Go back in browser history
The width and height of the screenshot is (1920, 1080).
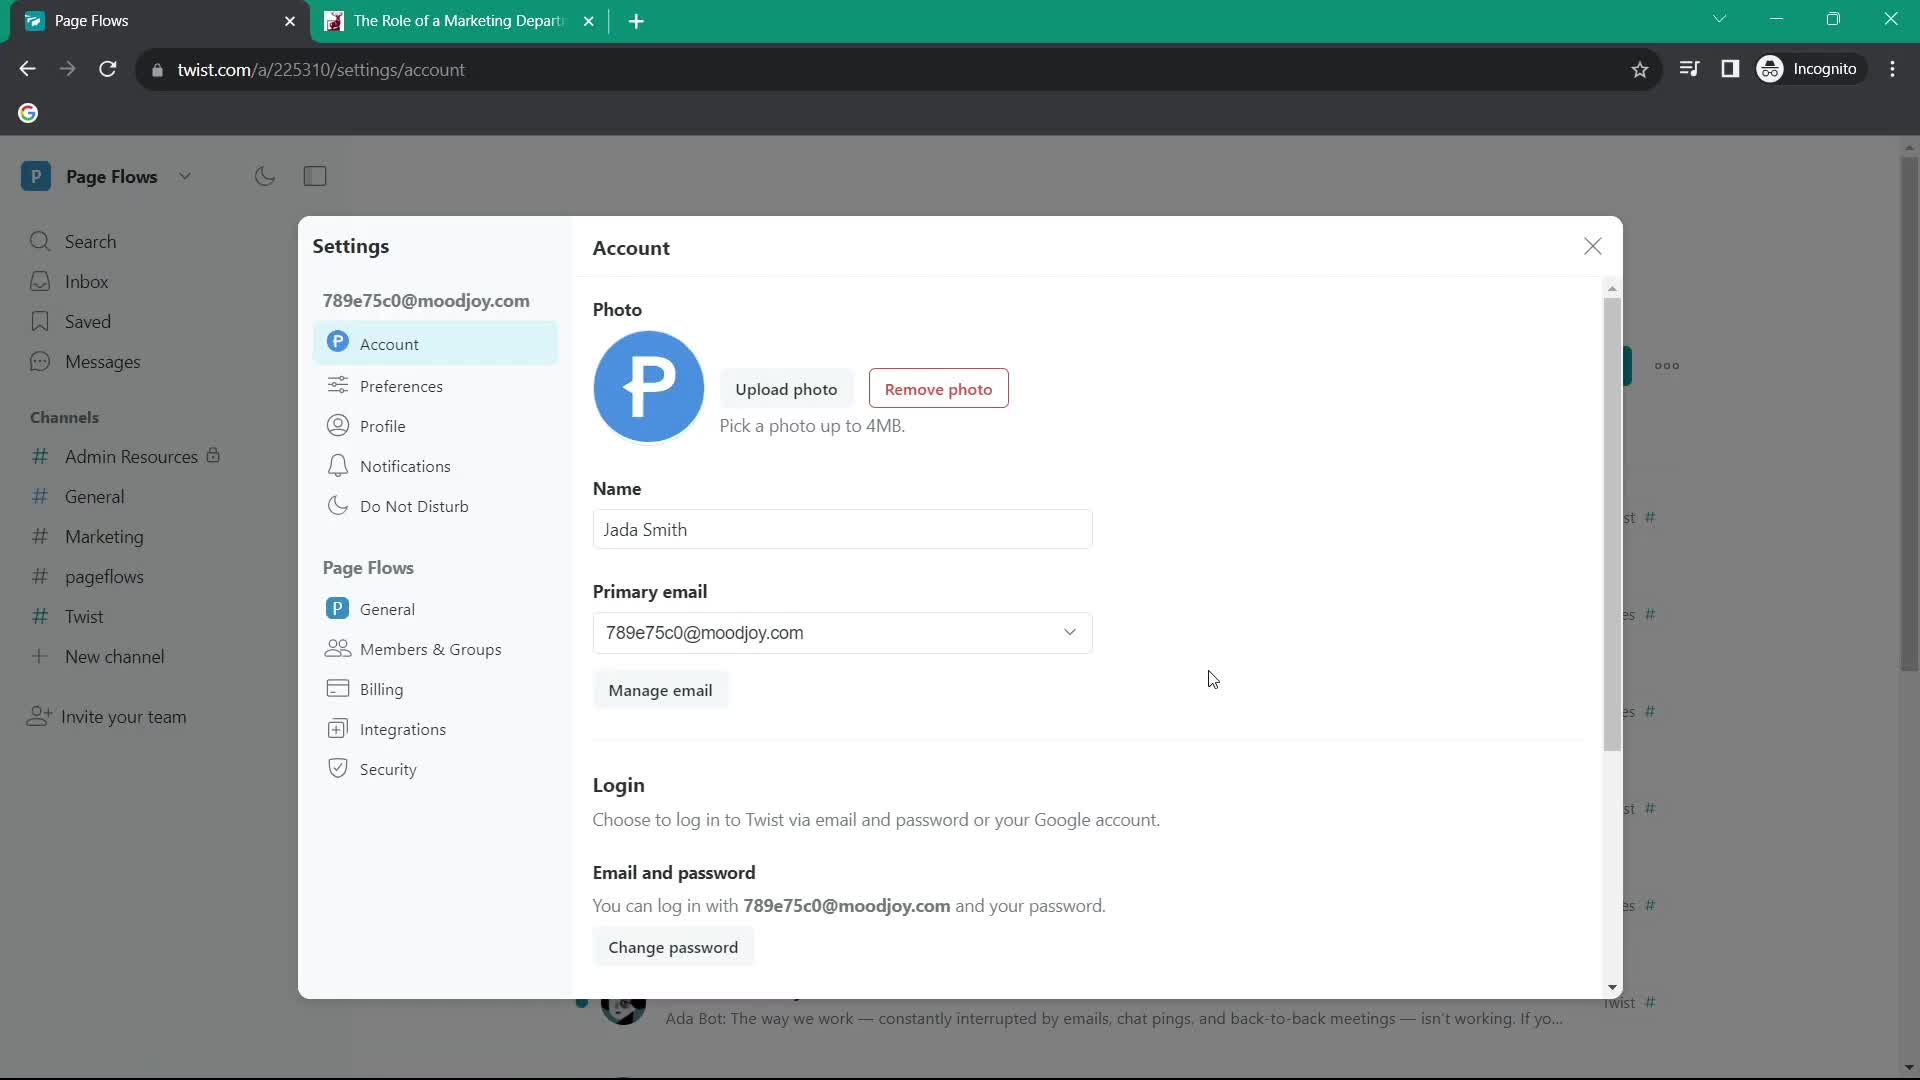click(x=27, y=69)
